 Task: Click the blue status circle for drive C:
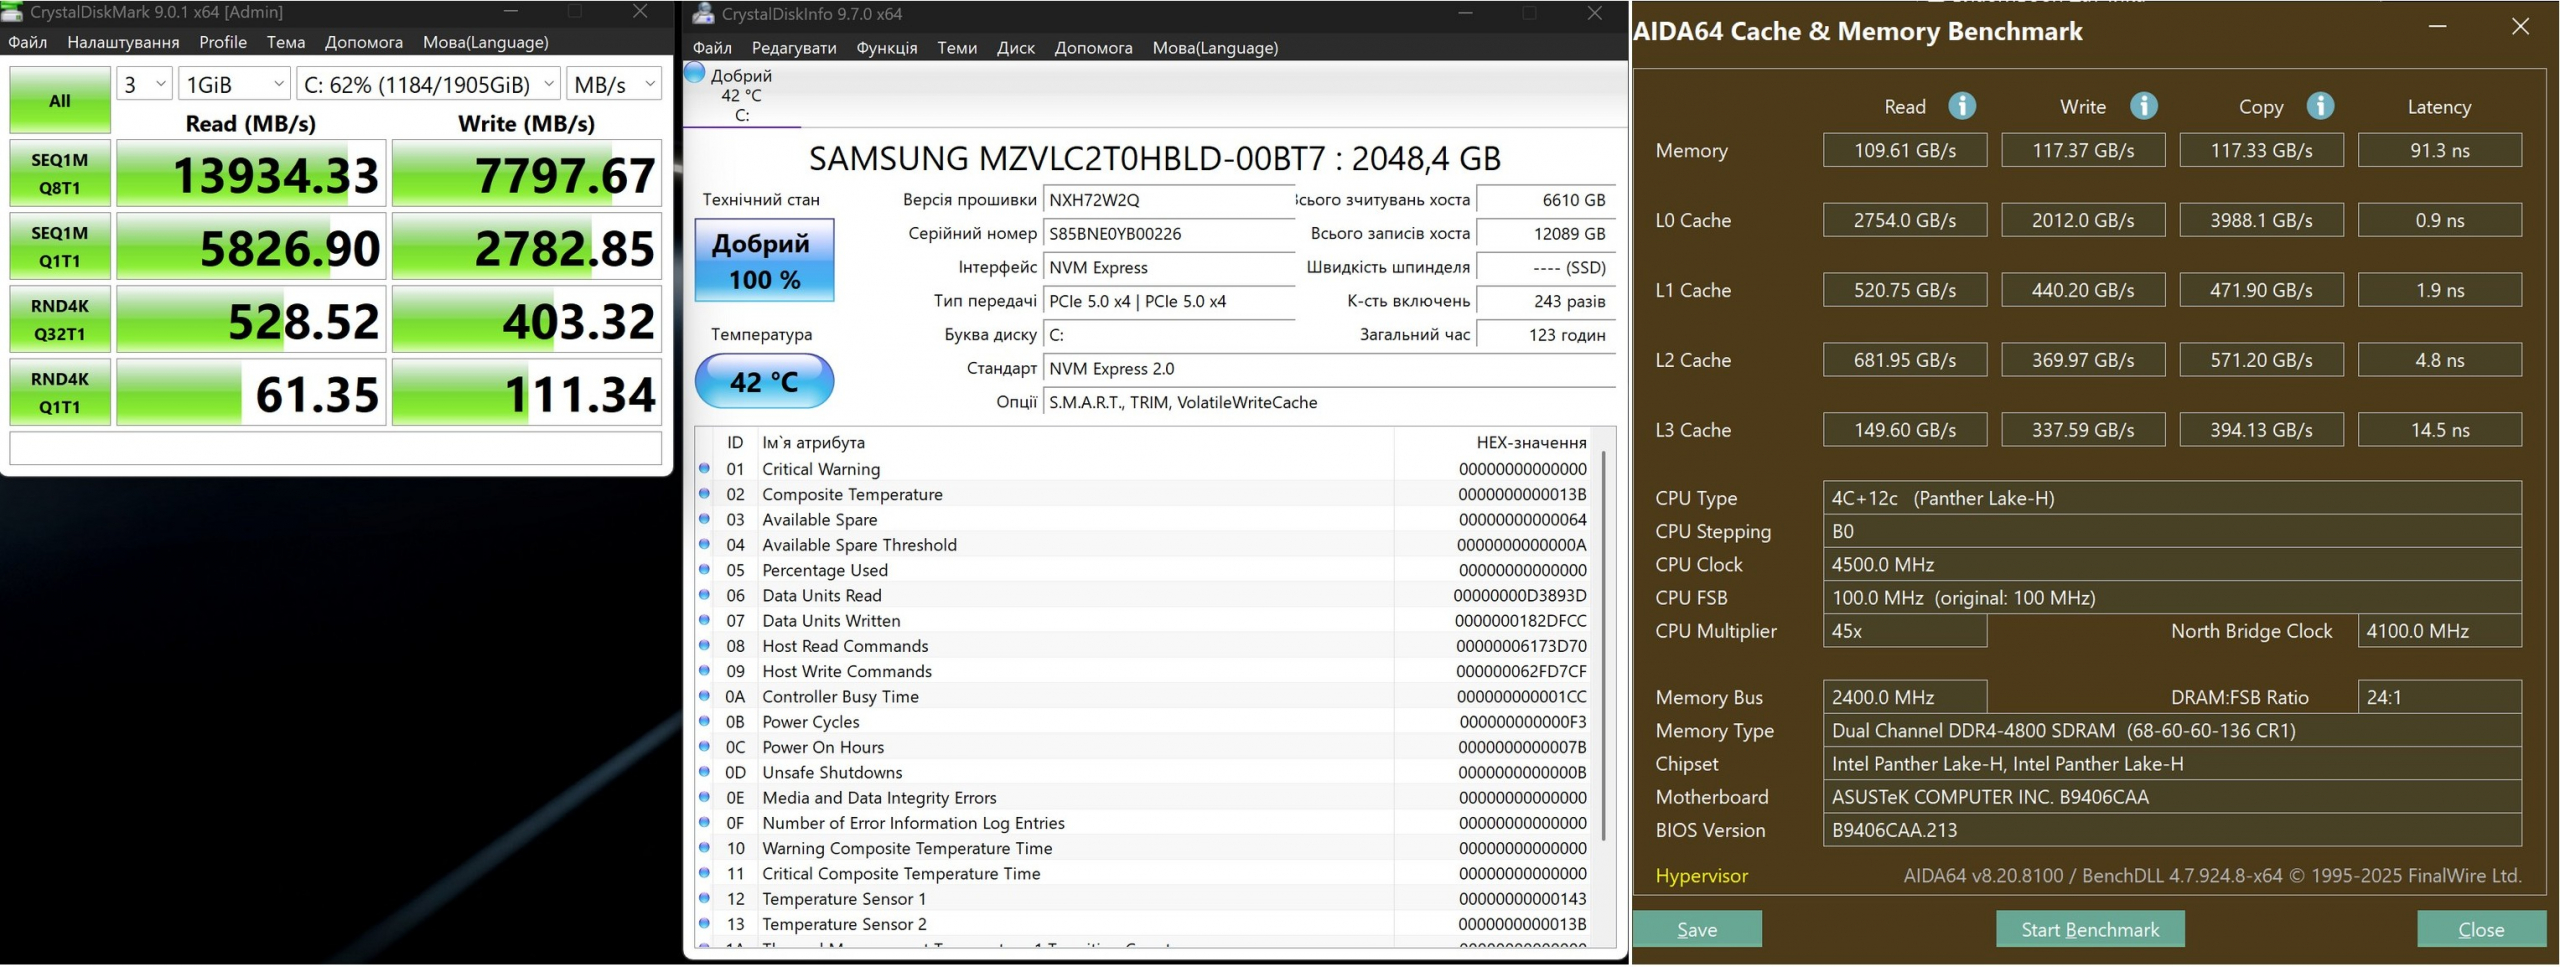(x=694, y=74)
